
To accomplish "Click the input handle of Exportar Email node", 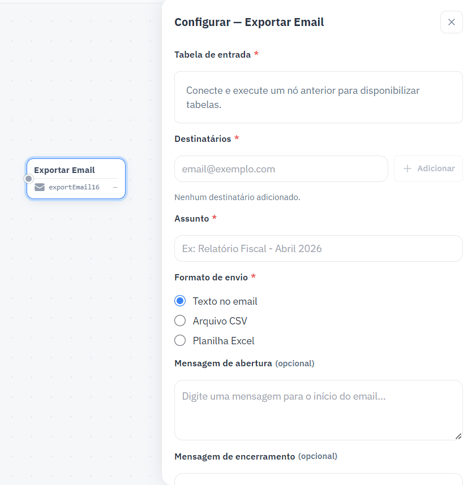I will (x=29, y=179).
